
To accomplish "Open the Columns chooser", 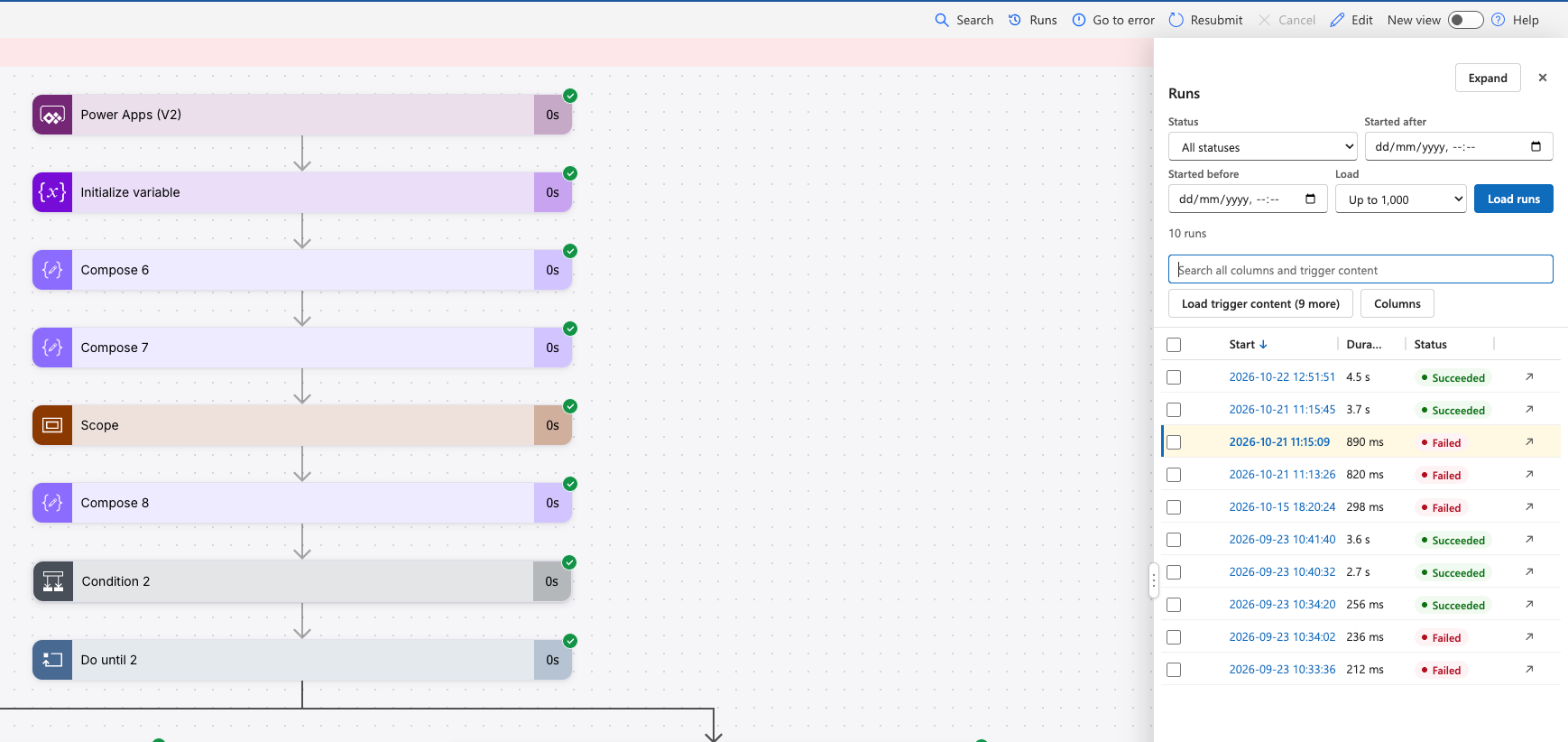I will coord(1397,303).
